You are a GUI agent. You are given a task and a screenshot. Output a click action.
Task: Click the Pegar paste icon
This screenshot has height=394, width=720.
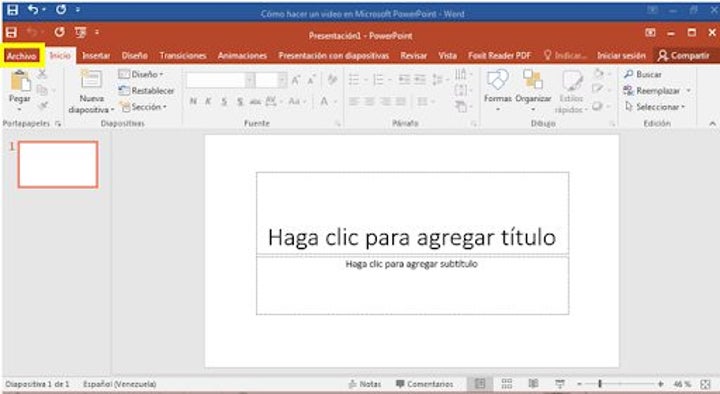pos(20,81)
